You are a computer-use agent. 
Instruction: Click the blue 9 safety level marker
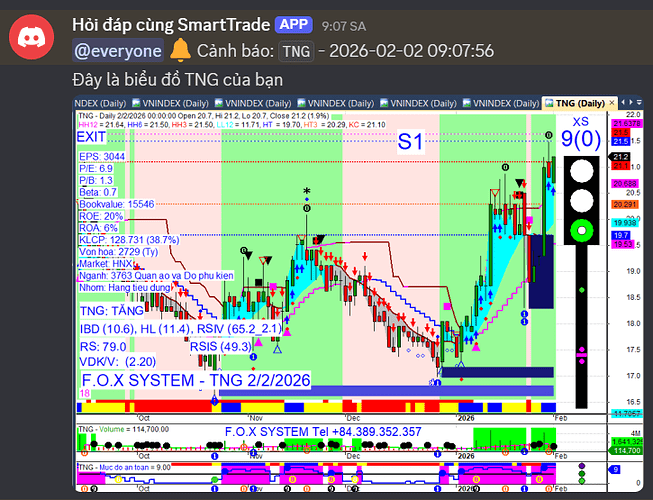point(615,470)
